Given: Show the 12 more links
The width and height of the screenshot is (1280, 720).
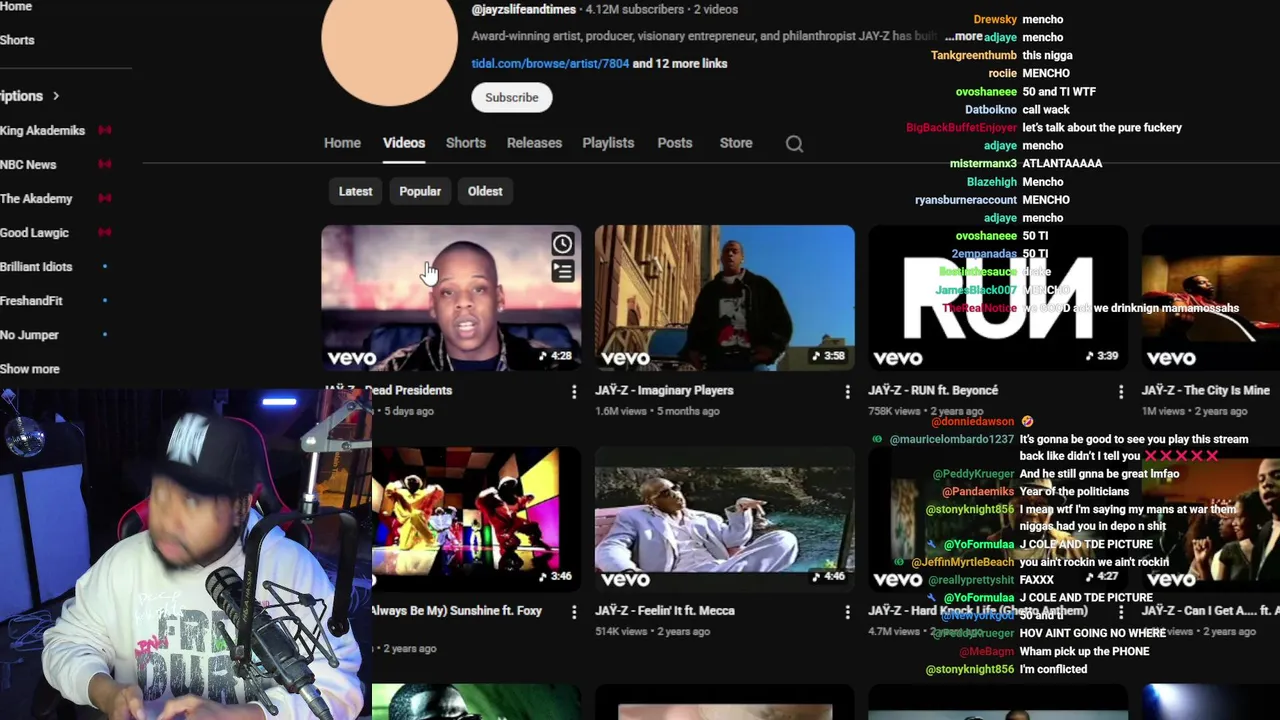Looking at the screenshot, I should point(680,63).
